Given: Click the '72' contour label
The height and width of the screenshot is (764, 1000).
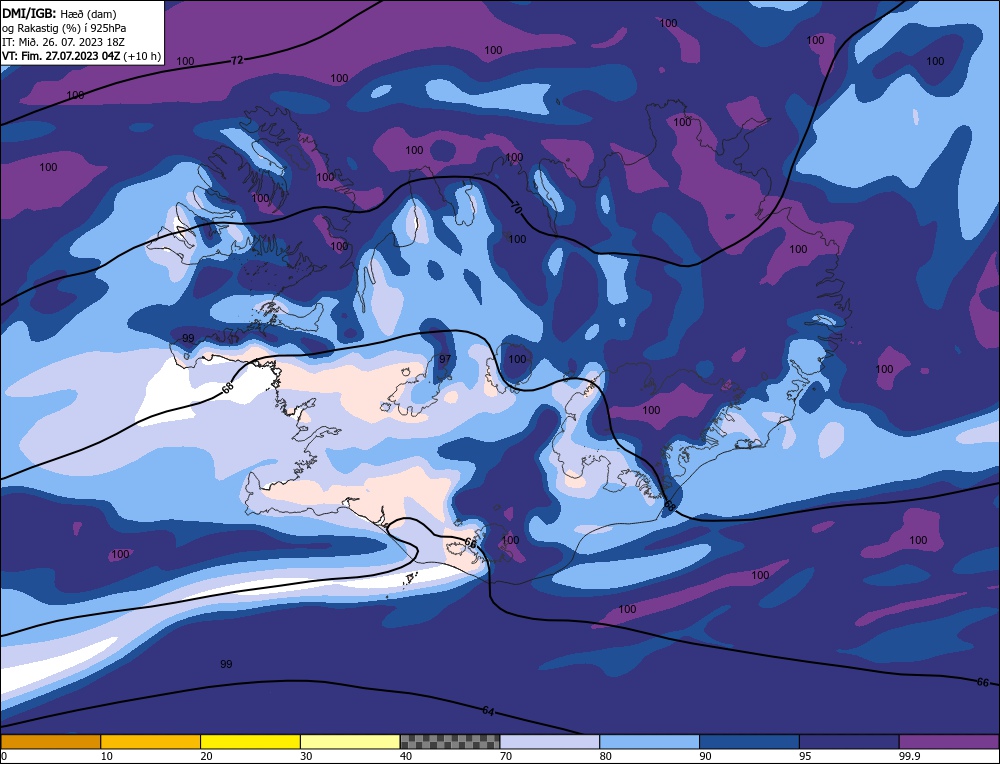Looking at the screenshot, I should click(x=237, y=61).
